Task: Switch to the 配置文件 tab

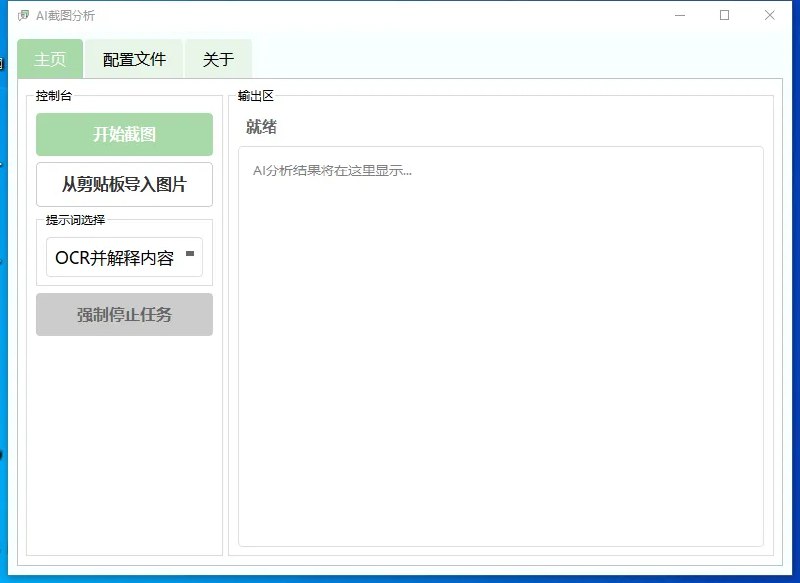Action: tap(133, 60)
